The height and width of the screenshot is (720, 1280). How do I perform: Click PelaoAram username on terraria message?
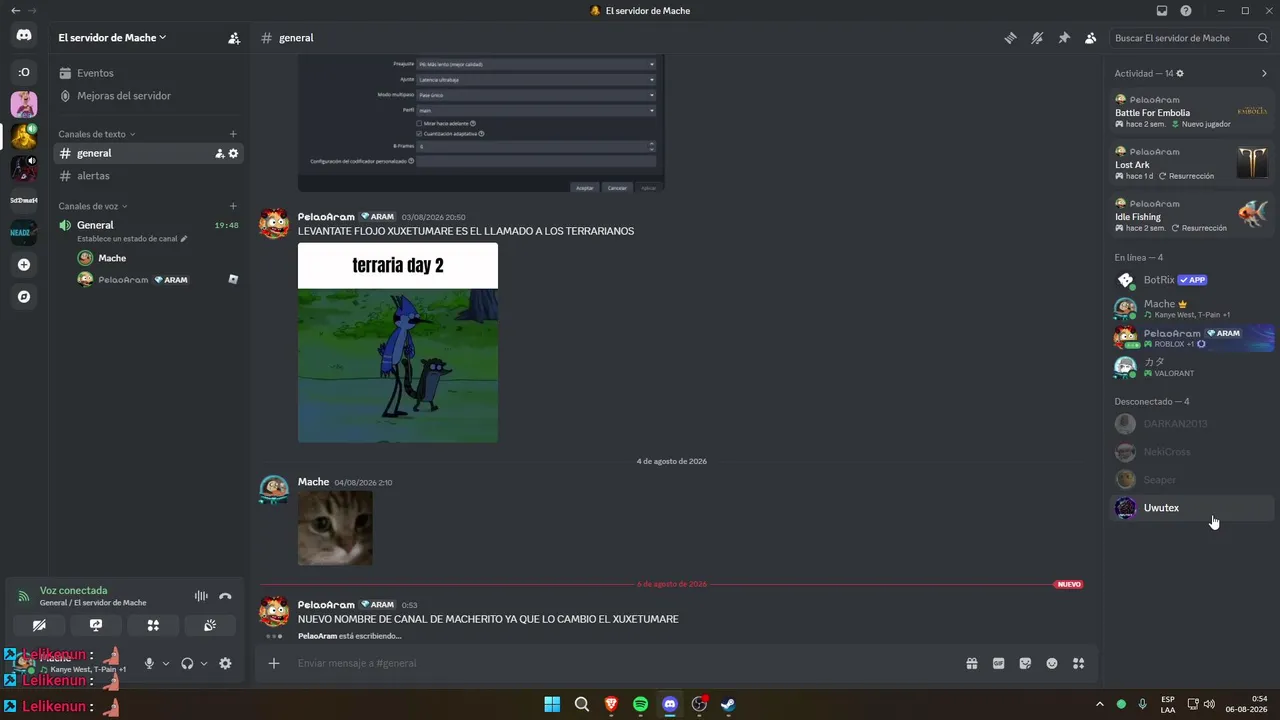pos(326,217)
